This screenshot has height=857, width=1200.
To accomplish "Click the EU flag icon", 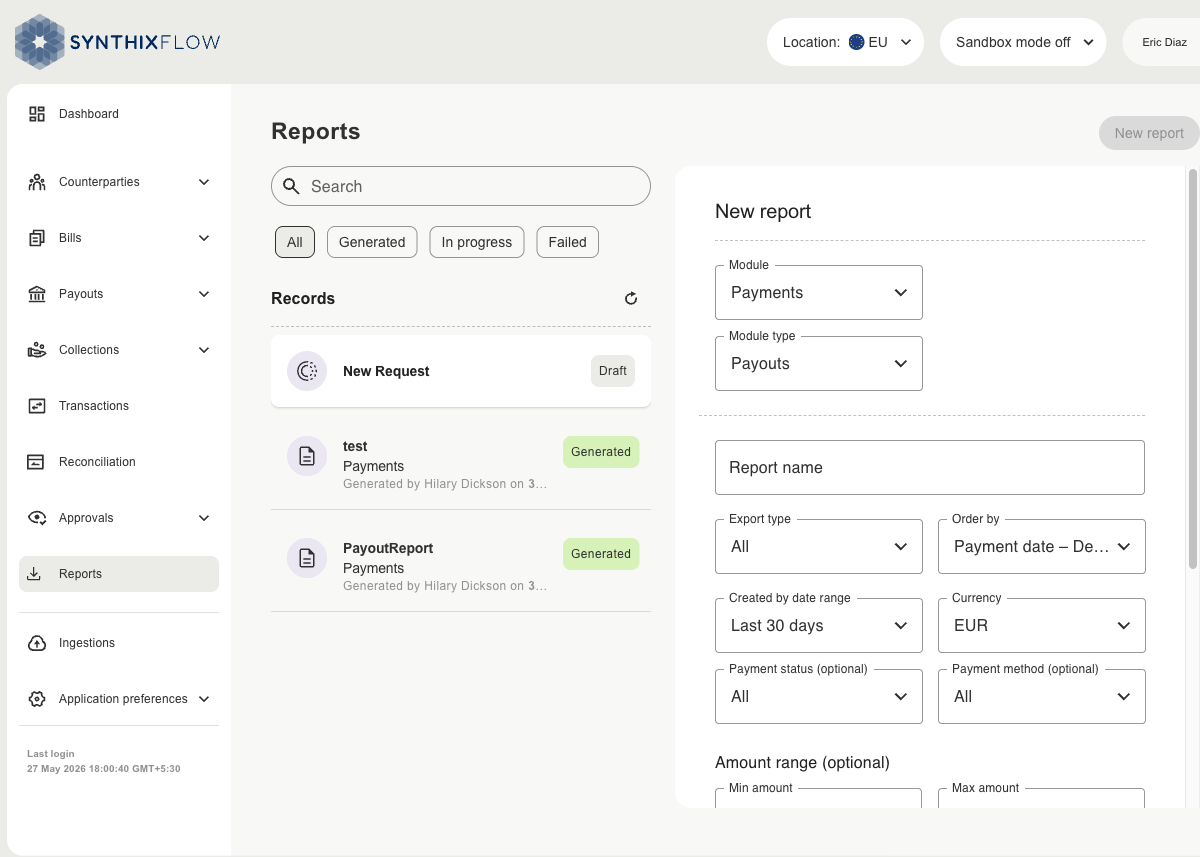I will tap(856, 42).
